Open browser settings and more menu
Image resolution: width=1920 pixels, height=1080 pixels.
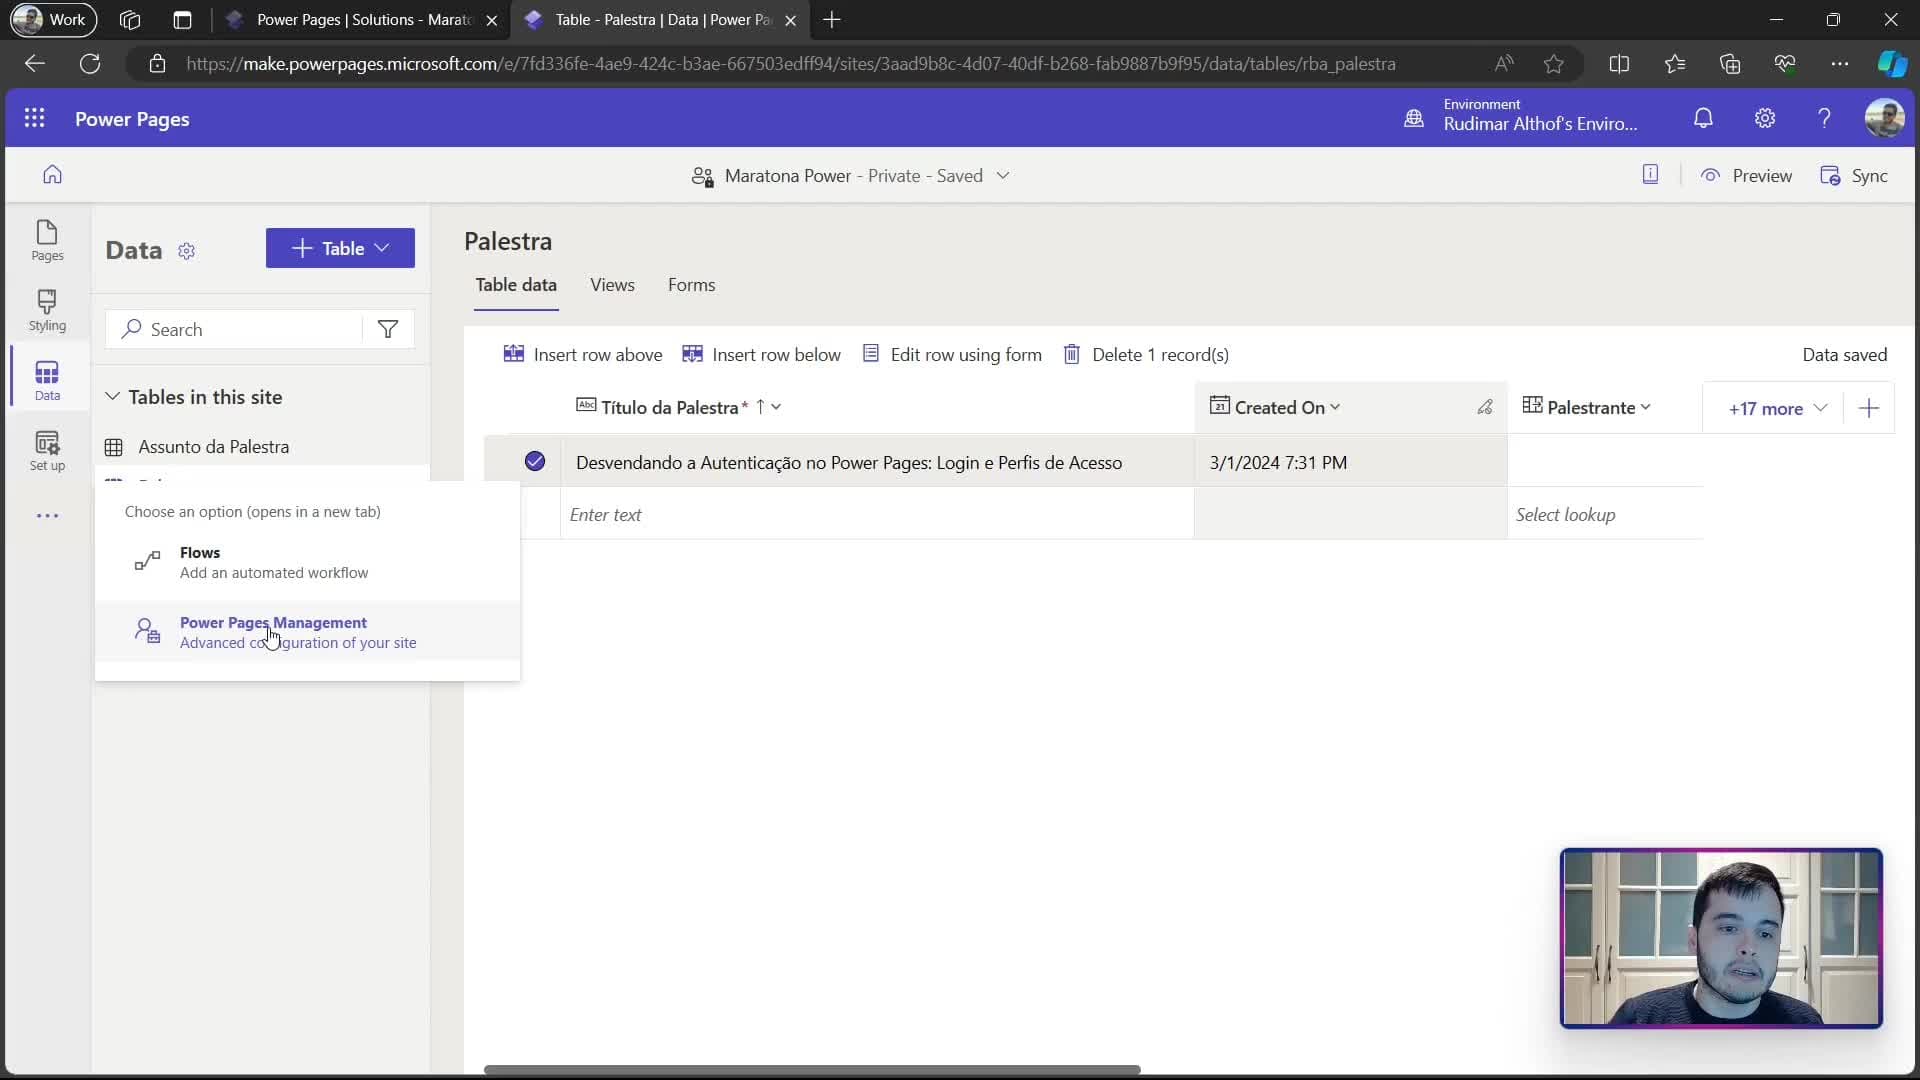point(1840,64)
